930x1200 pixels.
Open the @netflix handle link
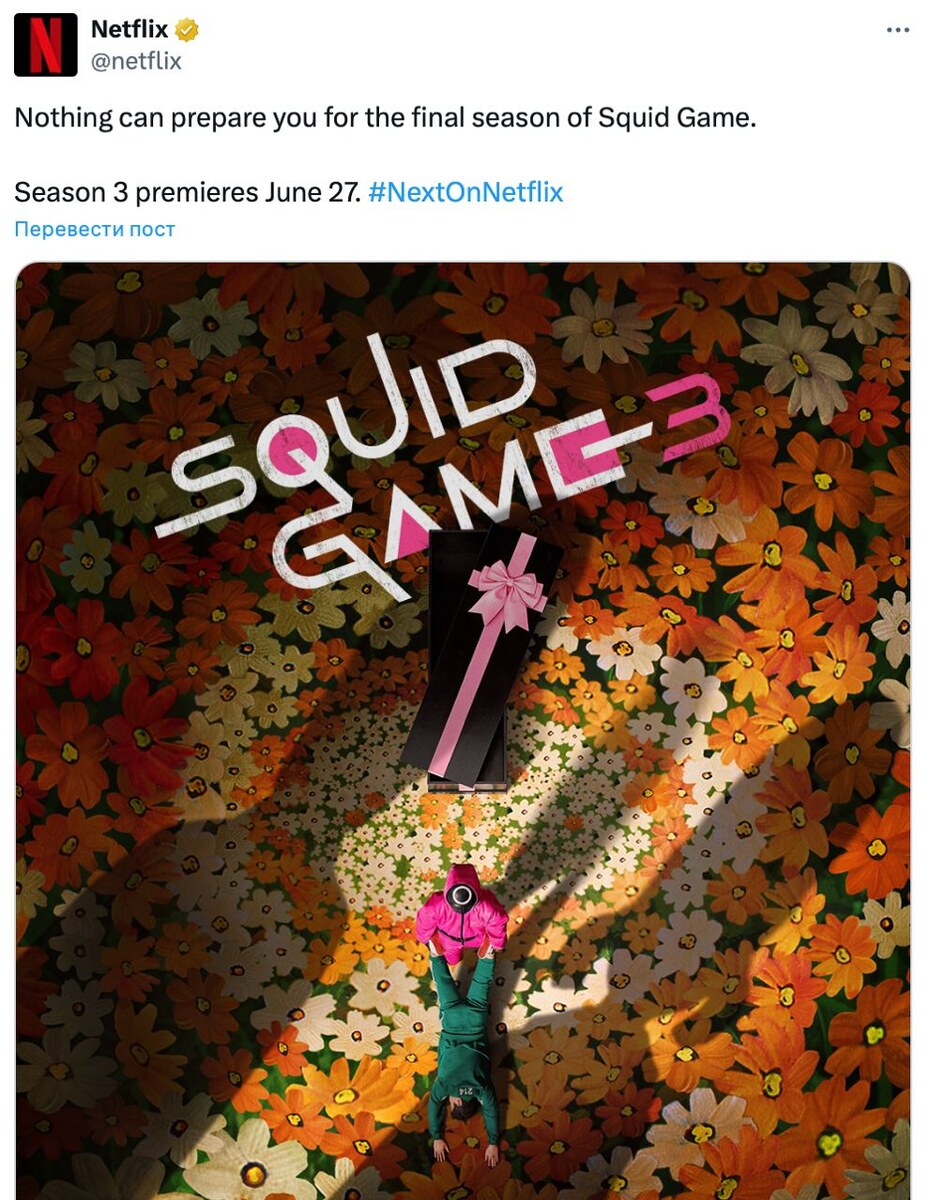pyautogui.click(x=136, y=61)
